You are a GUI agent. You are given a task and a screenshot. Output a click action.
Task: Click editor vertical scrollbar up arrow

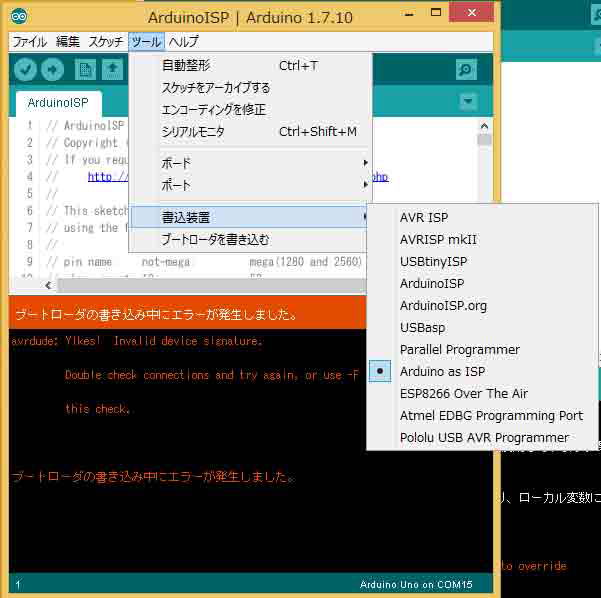click(484, 126)
